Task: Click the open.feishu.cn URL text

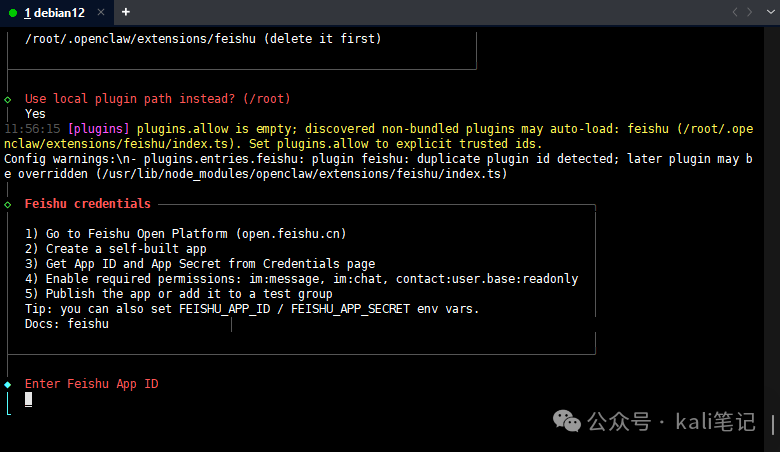Action: 293,233
